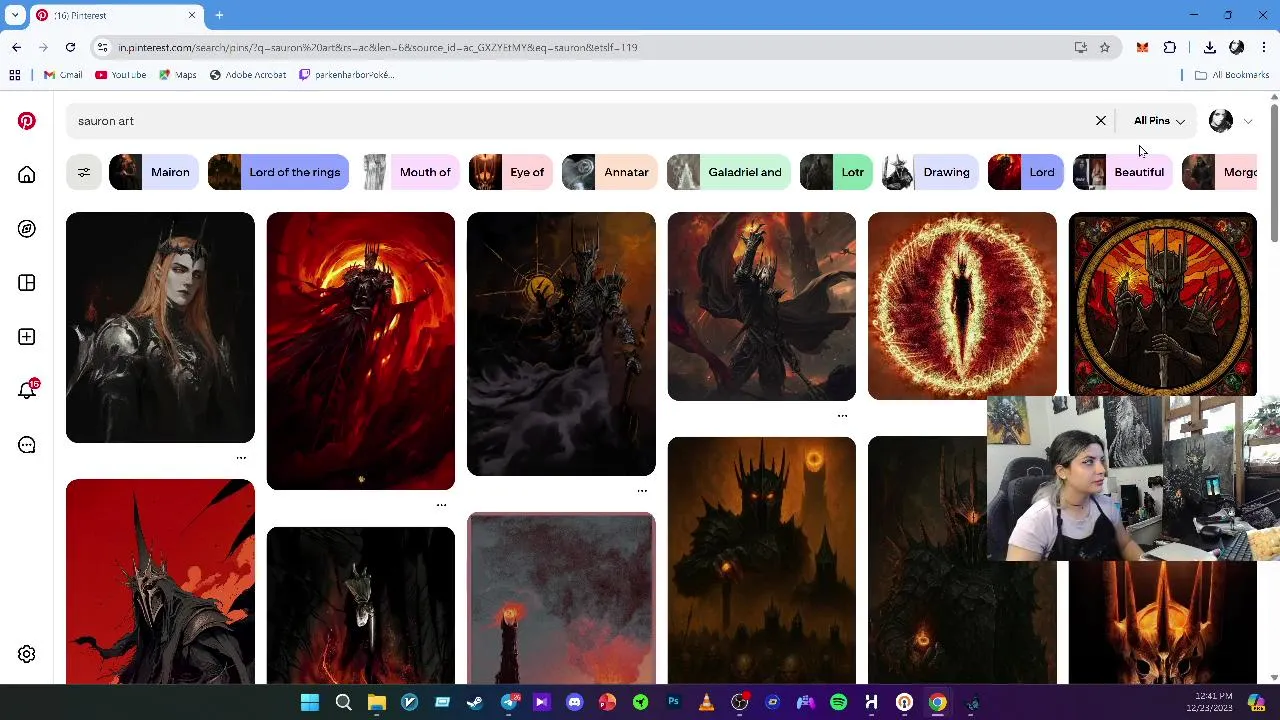Open the YouTube bookmark
The width and height of the screenshot is (1280, 720).
coord(121,75)
